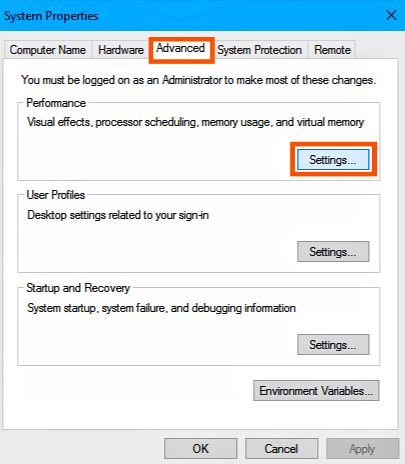Open the Environment Variables dialog
This screenshot has width=405, height=464.
click(x=316, y=391)
